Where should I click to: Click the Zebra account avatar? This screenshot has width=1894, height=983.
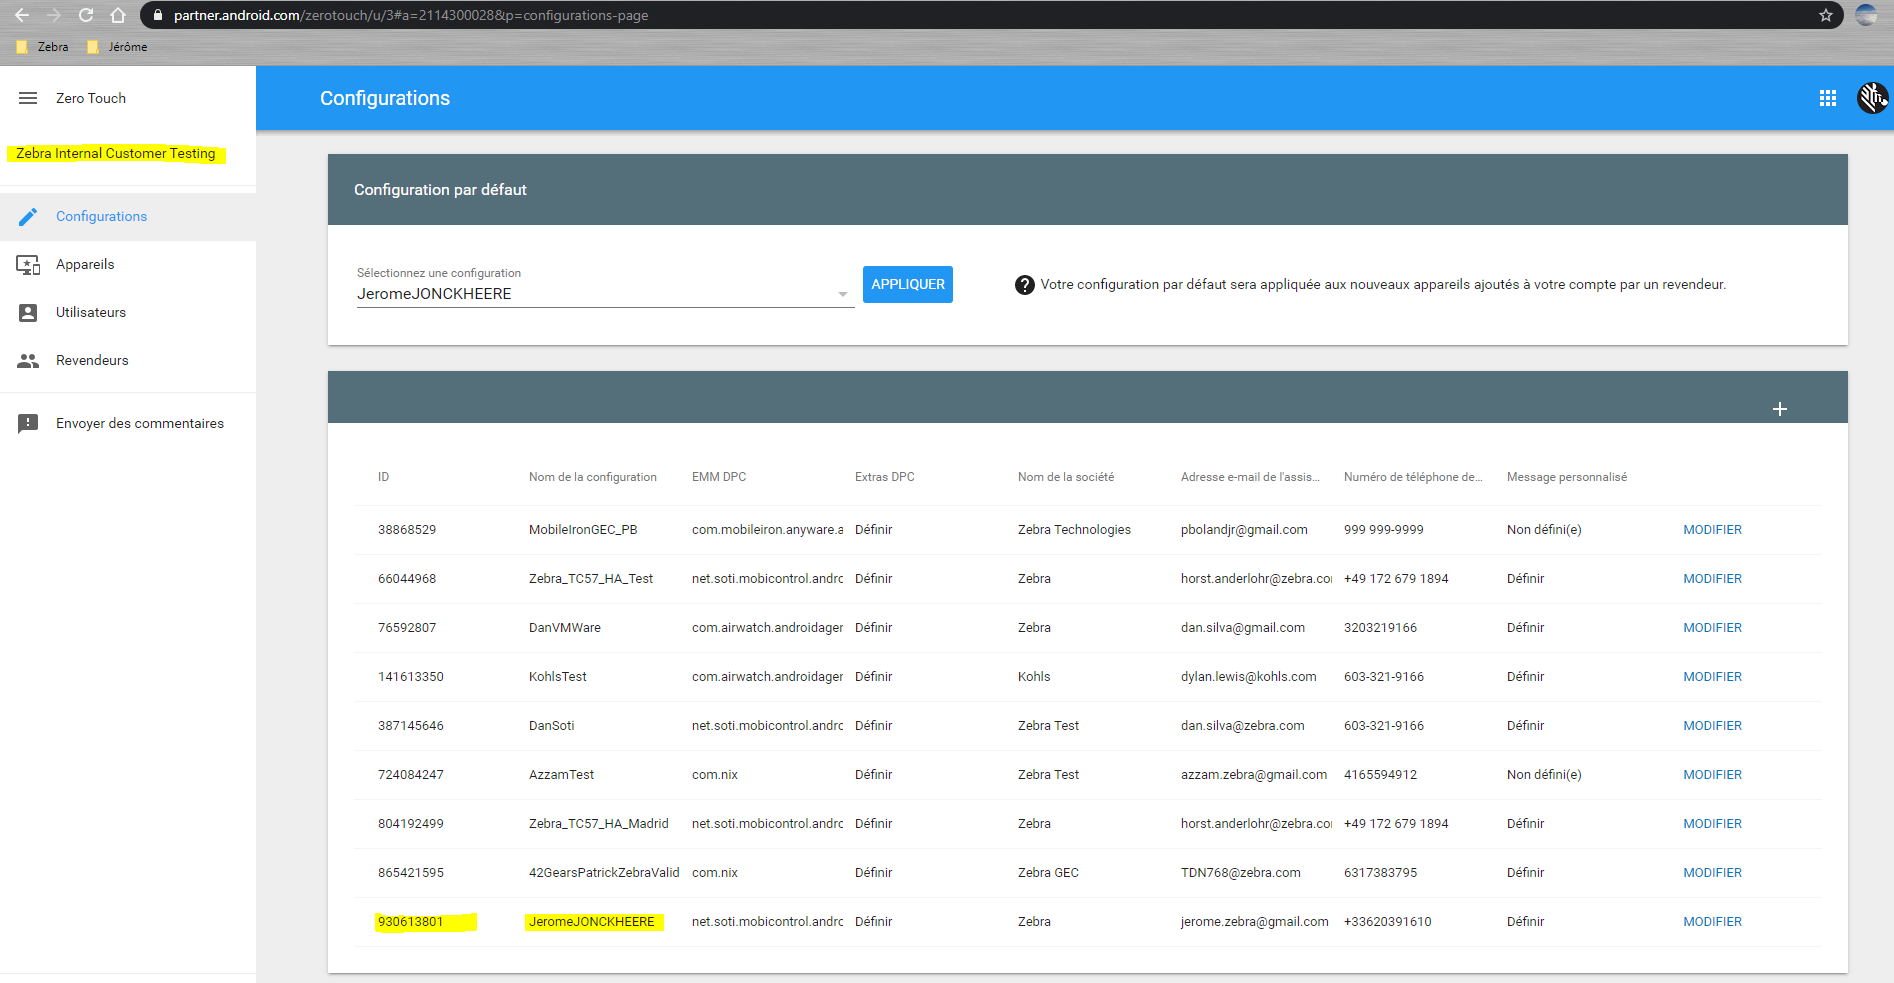[1871, 98]
